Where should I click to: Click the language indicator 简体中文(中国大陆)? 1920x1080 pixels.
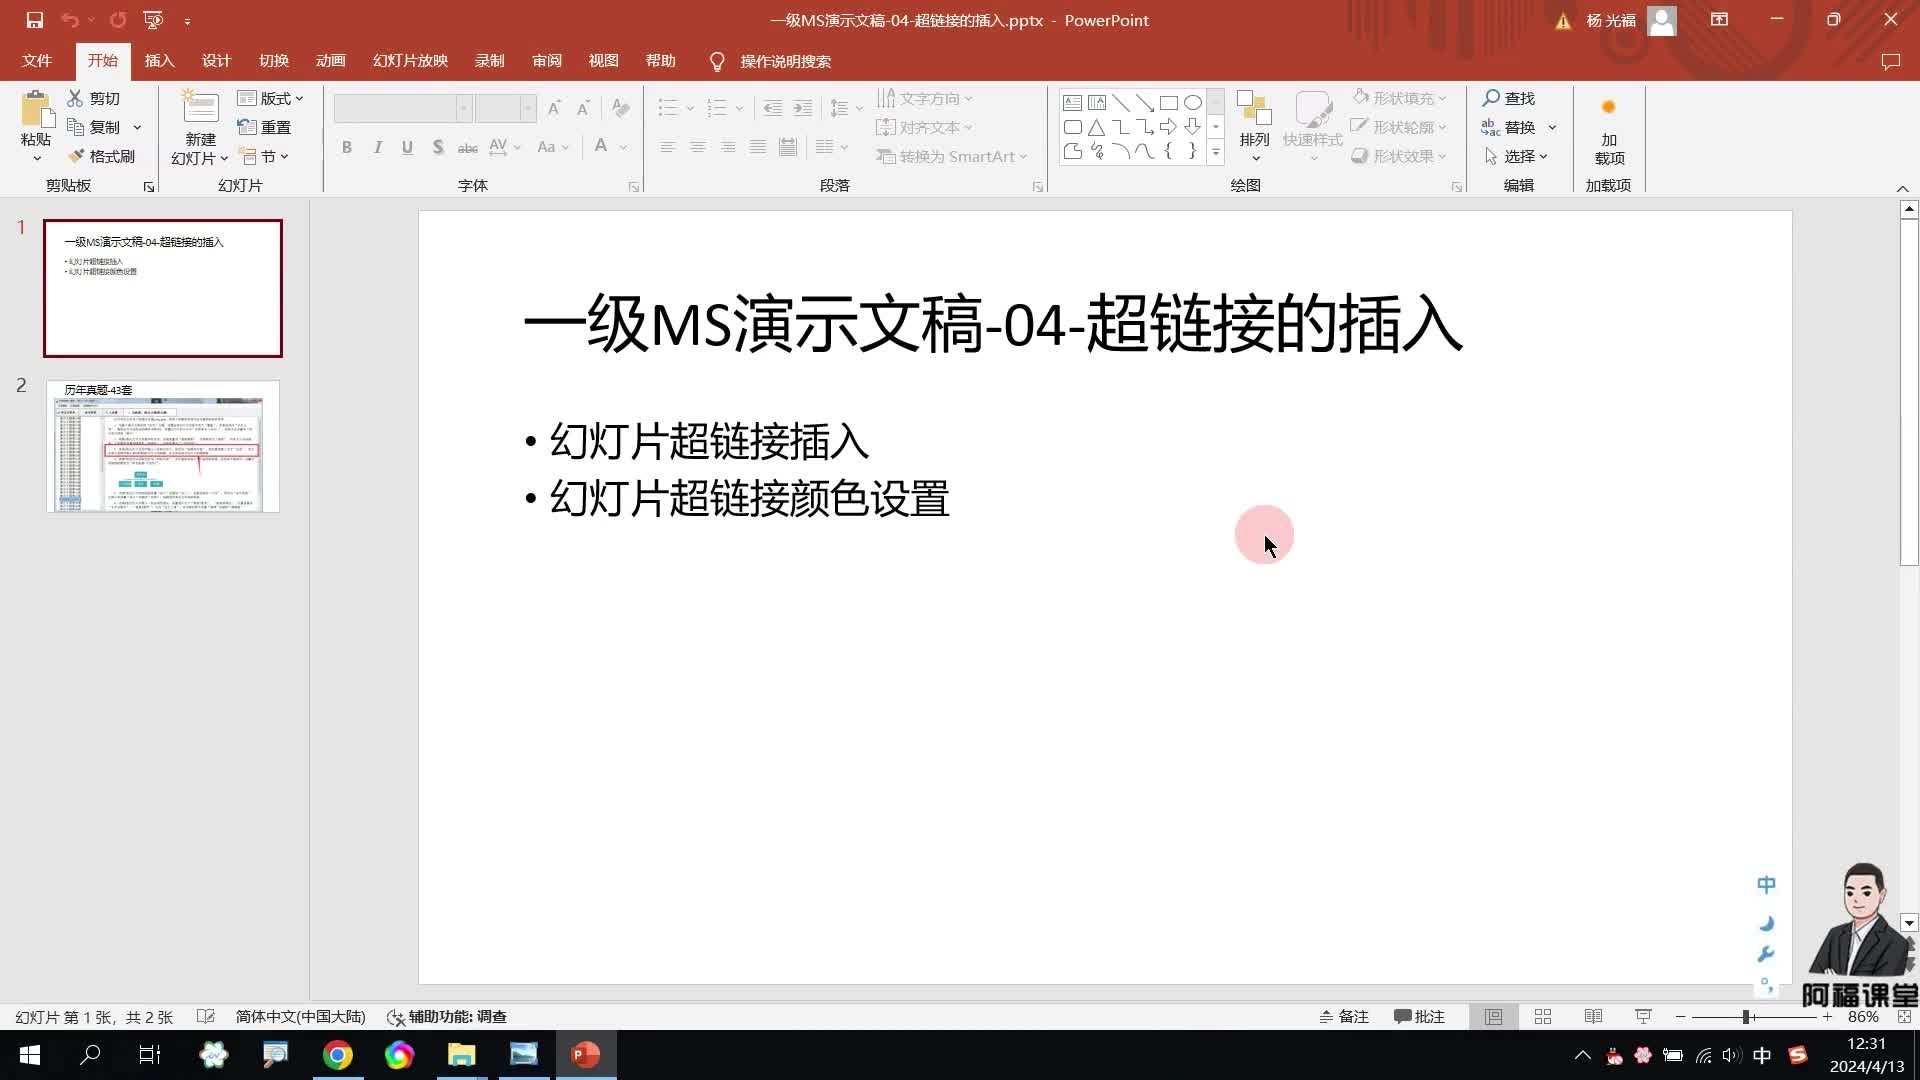coord(300,1016)
